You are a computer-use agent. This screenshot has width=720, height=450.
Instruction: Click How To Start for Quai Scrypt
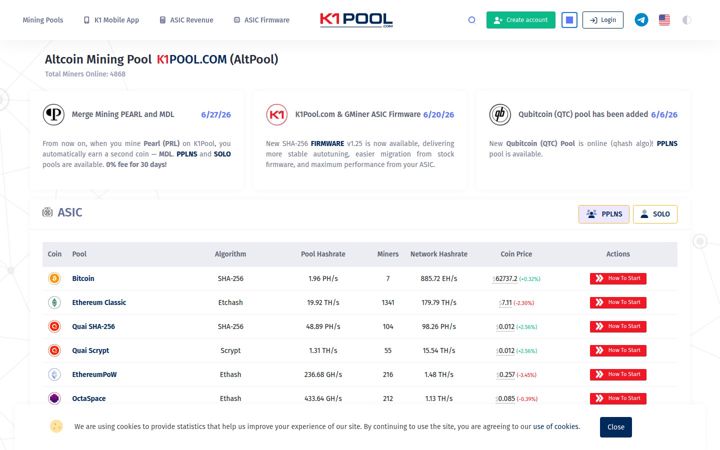point(618,350)
